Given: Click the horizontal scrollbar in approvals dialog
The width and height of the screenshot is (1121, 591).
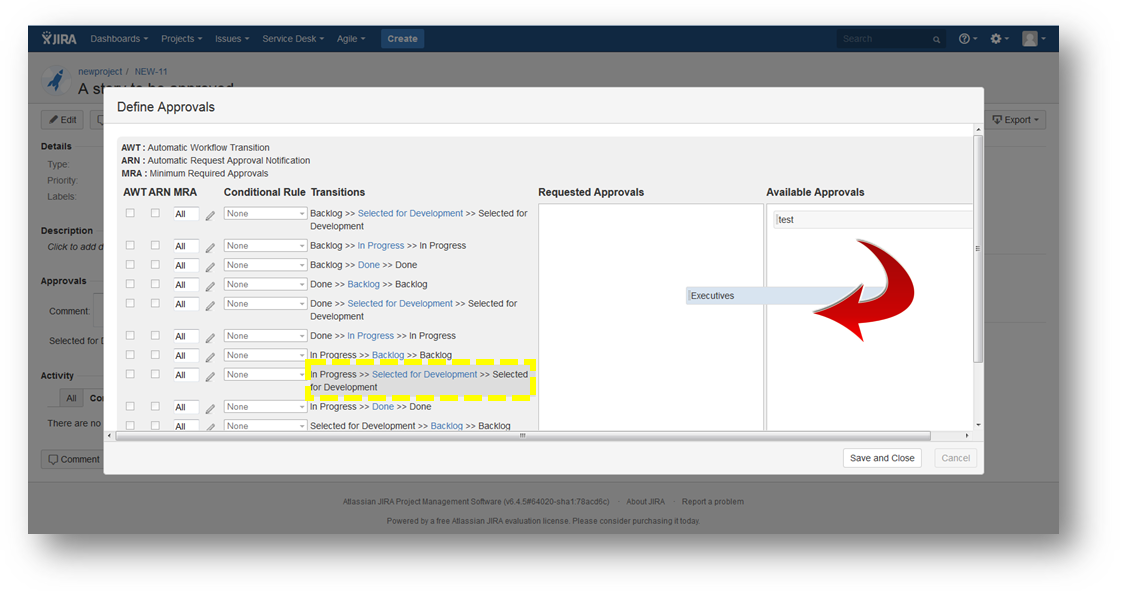Looking at the screenshot, I should tap(522, 436).
